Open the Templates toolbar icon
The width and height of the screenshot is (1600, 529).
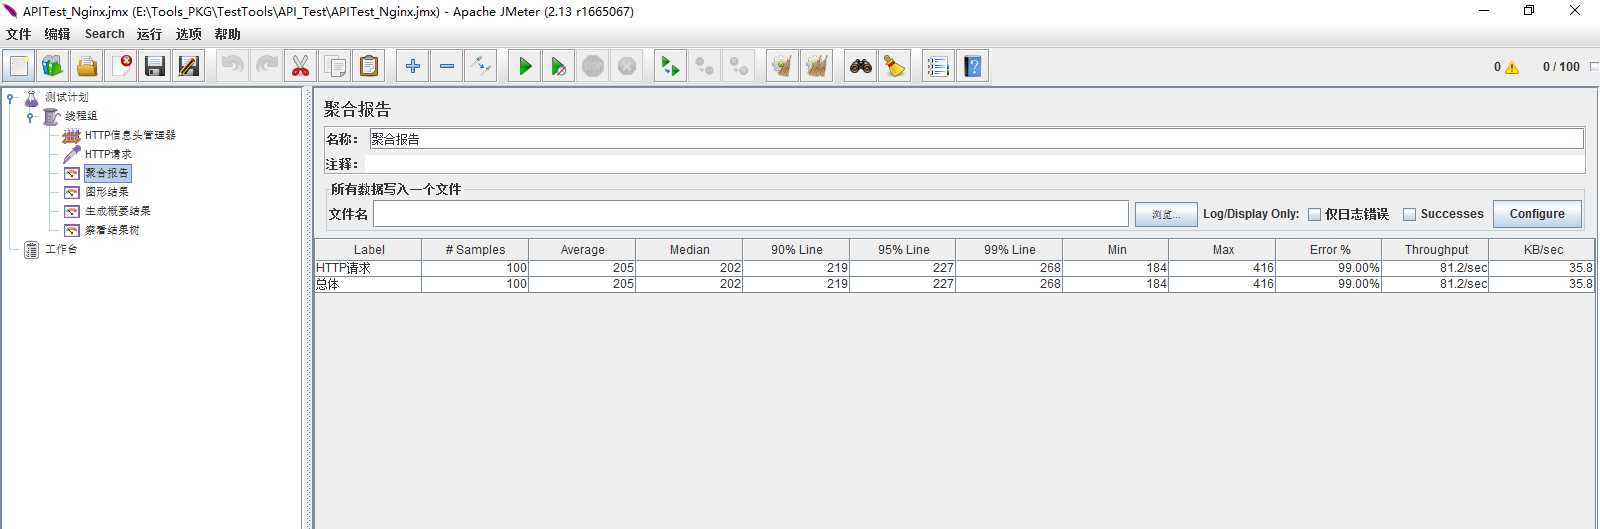pos(53,66)
